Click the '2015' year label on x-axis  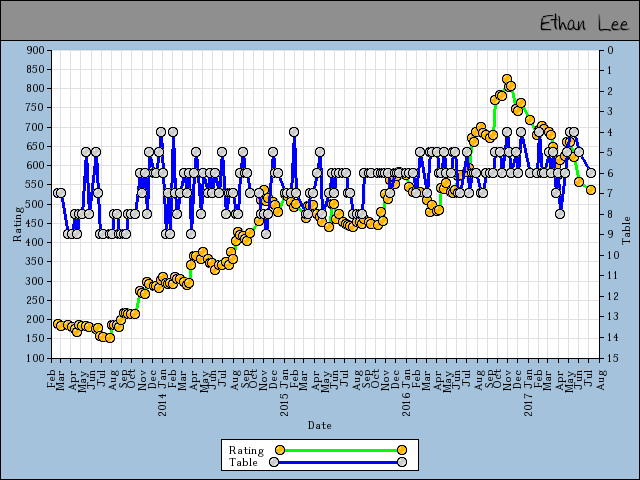pos(284,404)
